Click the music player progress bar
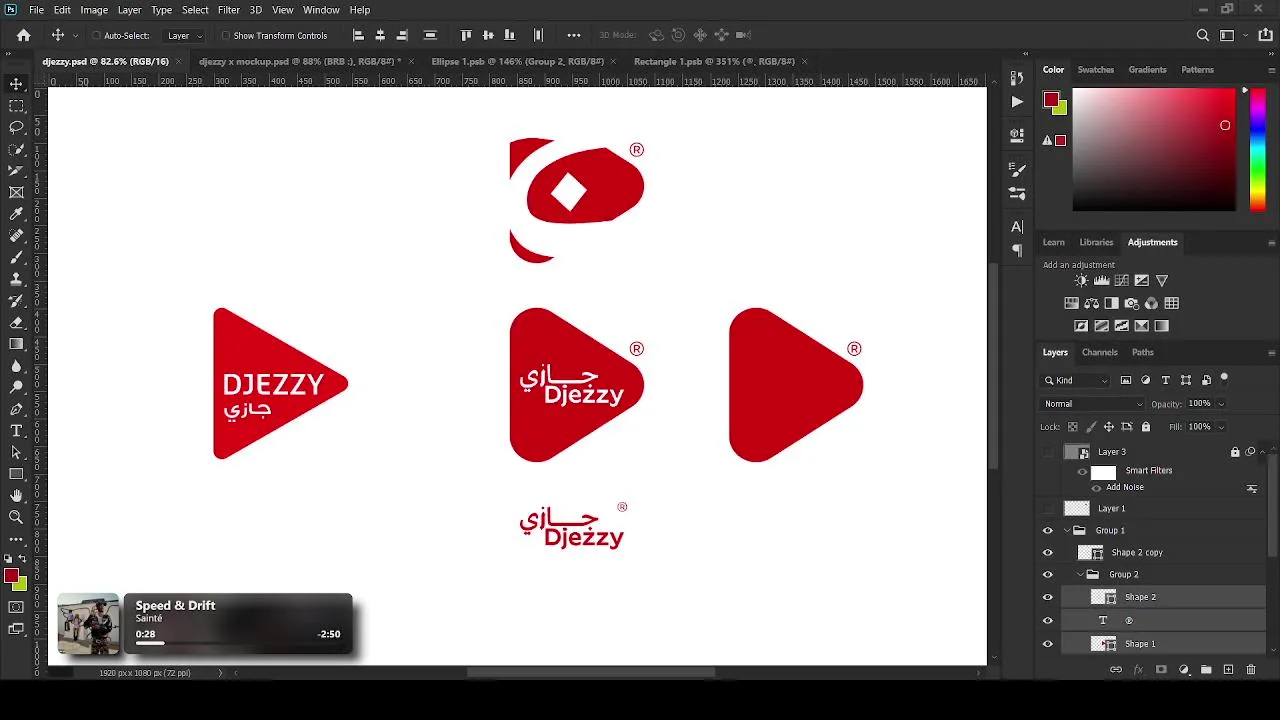 pyautogui.click(x=236, y=643)
